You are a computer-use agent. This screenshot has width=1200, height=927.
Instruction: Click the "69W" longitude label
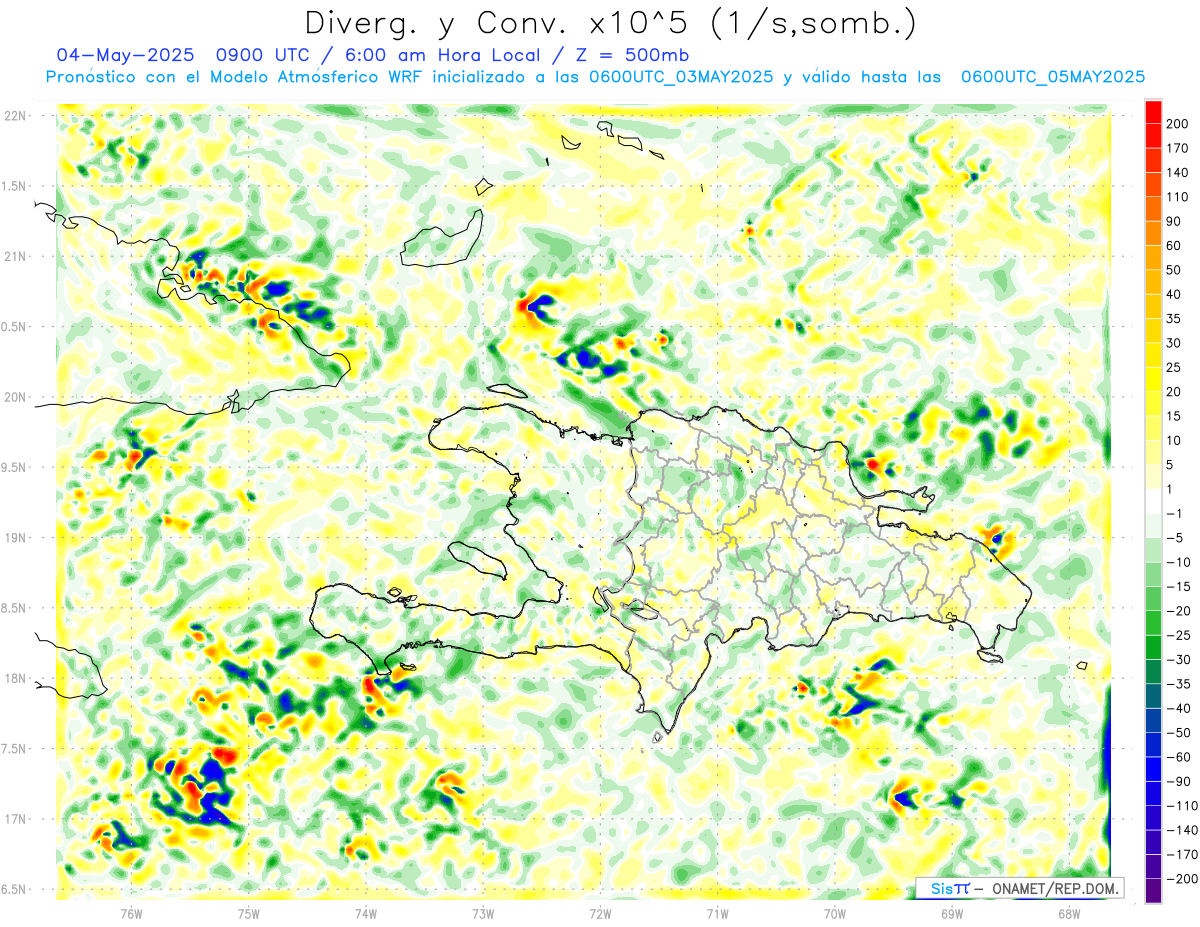(951, 913)
